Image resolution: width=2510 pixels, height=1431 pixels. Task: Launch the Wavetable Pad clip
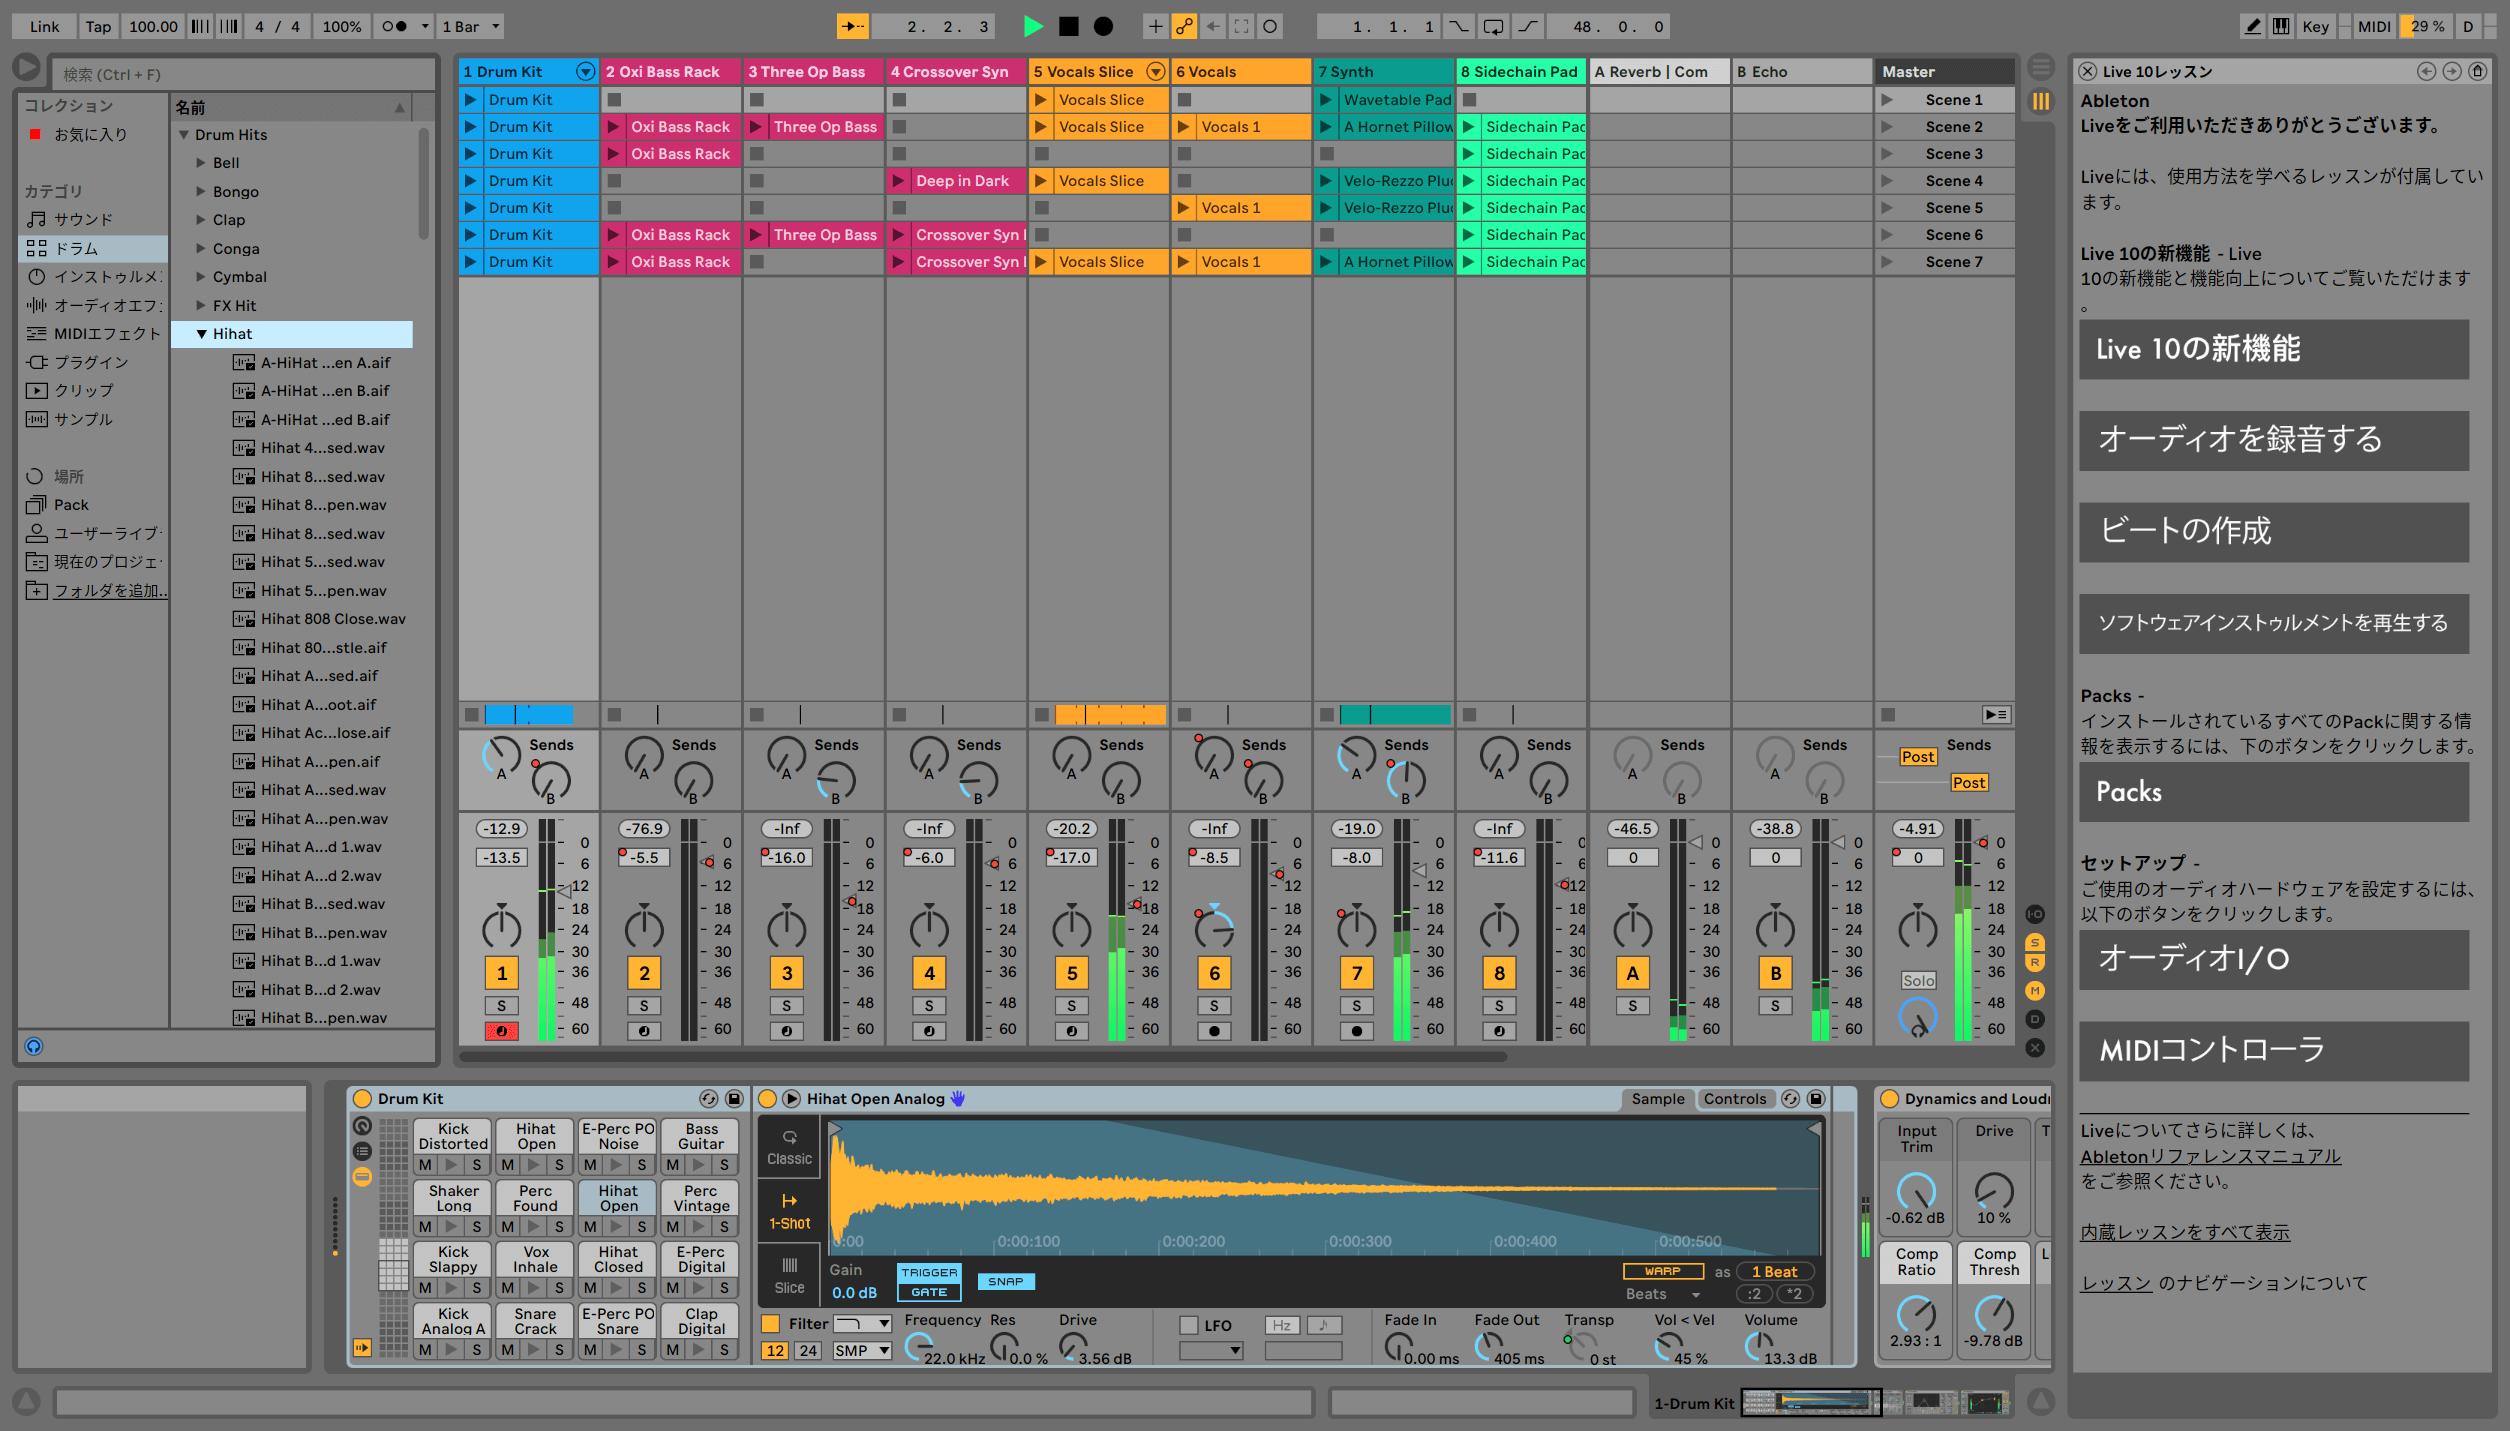tap(1326, 100)
